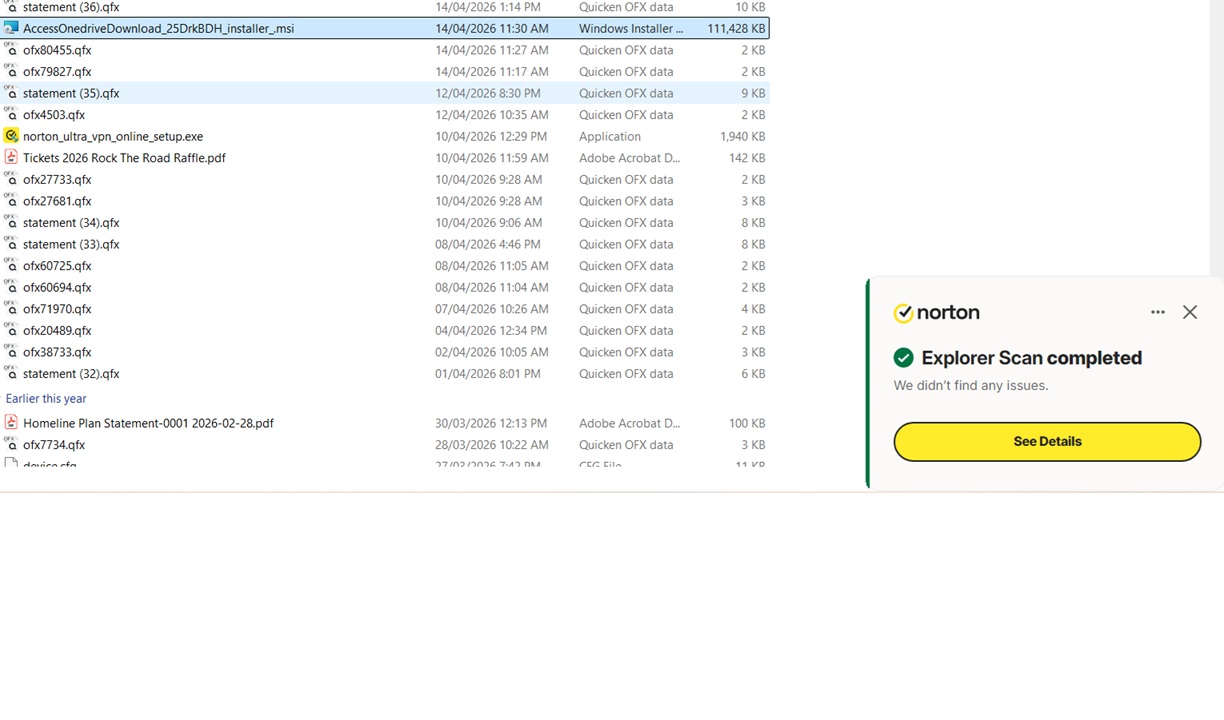Click the norton_ultra_vpn_online_setup.exe icon

coord(11,136)
